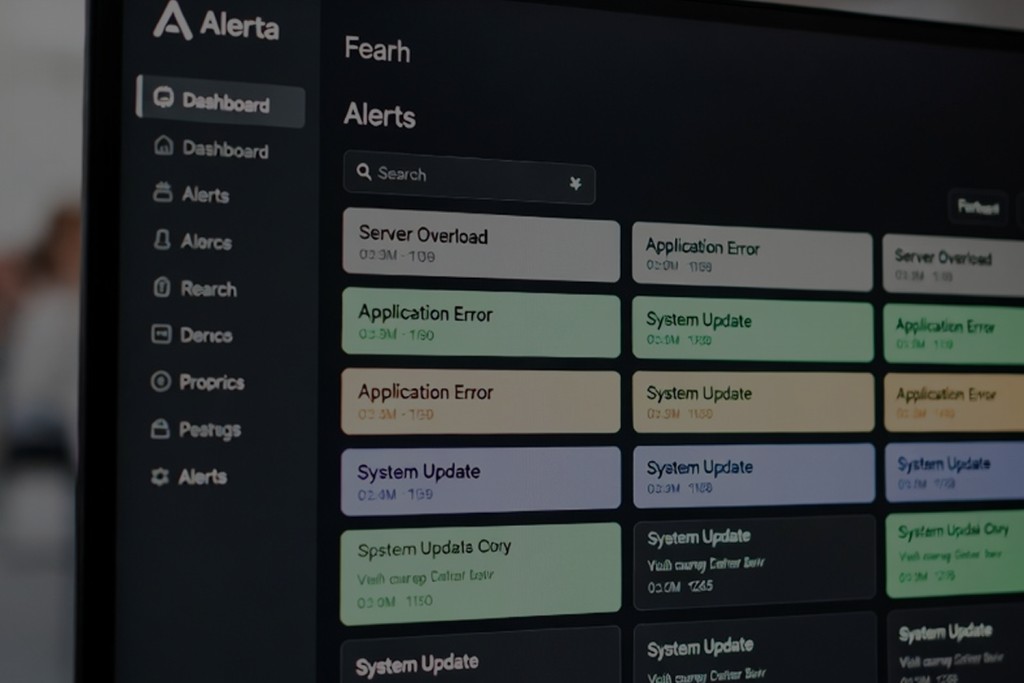Open the gray Server Overload card in first column

[x=480, y=244]
